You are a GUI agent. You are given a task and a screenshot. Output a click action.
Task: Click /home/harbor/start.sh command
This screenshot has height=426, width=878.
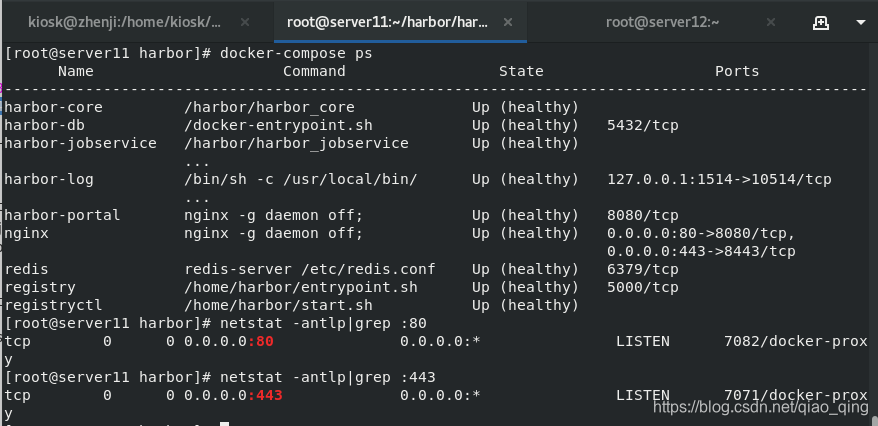tap(278, 305)
